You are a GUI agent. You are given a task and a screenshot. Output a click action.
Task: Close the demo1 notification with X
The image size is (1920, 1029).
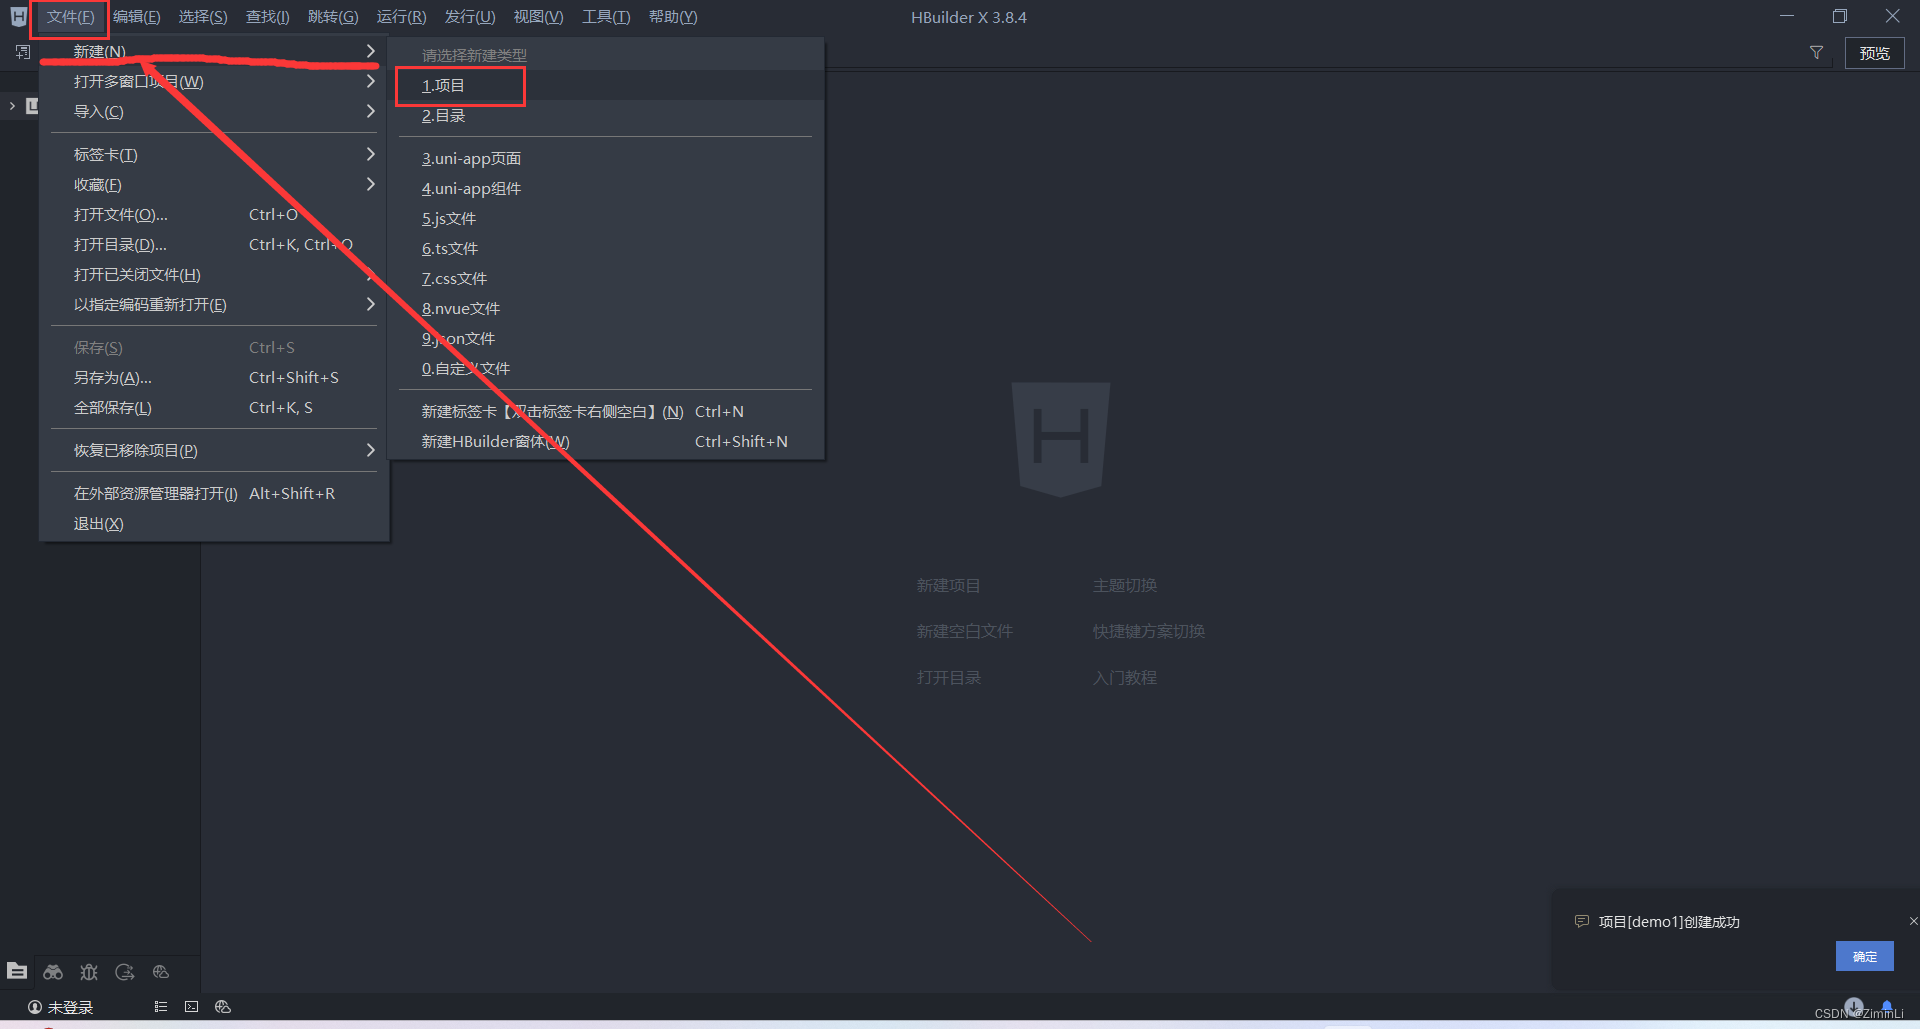pos(1913,921)
